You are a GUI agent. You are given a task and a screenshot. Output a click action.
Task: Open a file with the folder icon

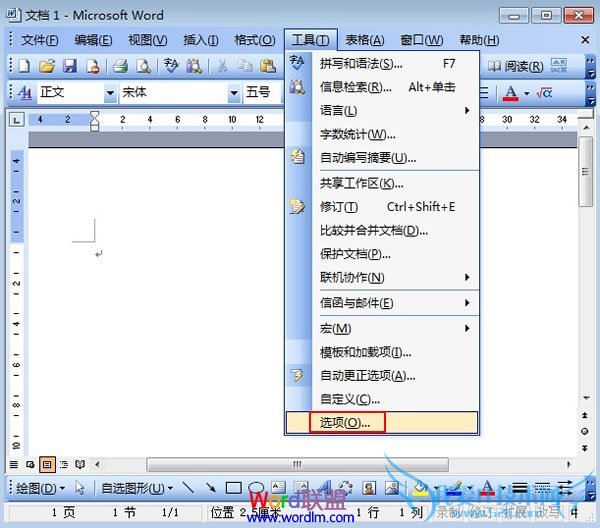pos(47,66)
